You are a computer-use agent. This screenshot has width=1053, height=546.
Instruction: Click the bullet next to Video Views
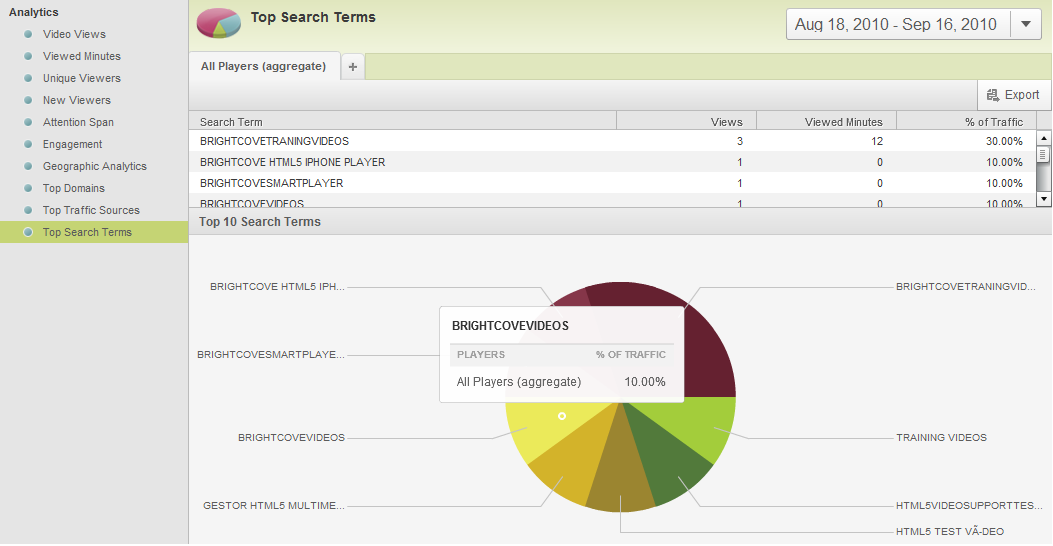click(x=28, y=34)
